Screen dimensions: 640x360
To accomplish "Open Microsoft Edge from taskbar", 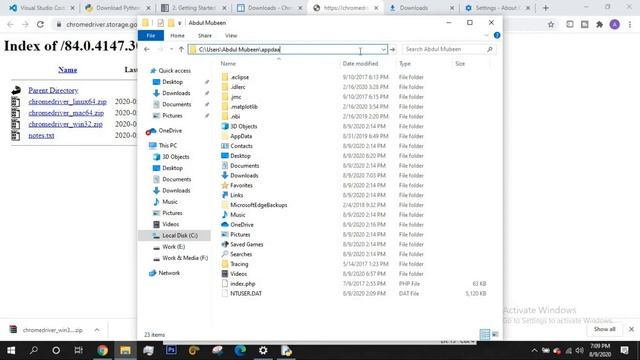I will [x=240, y=350].
